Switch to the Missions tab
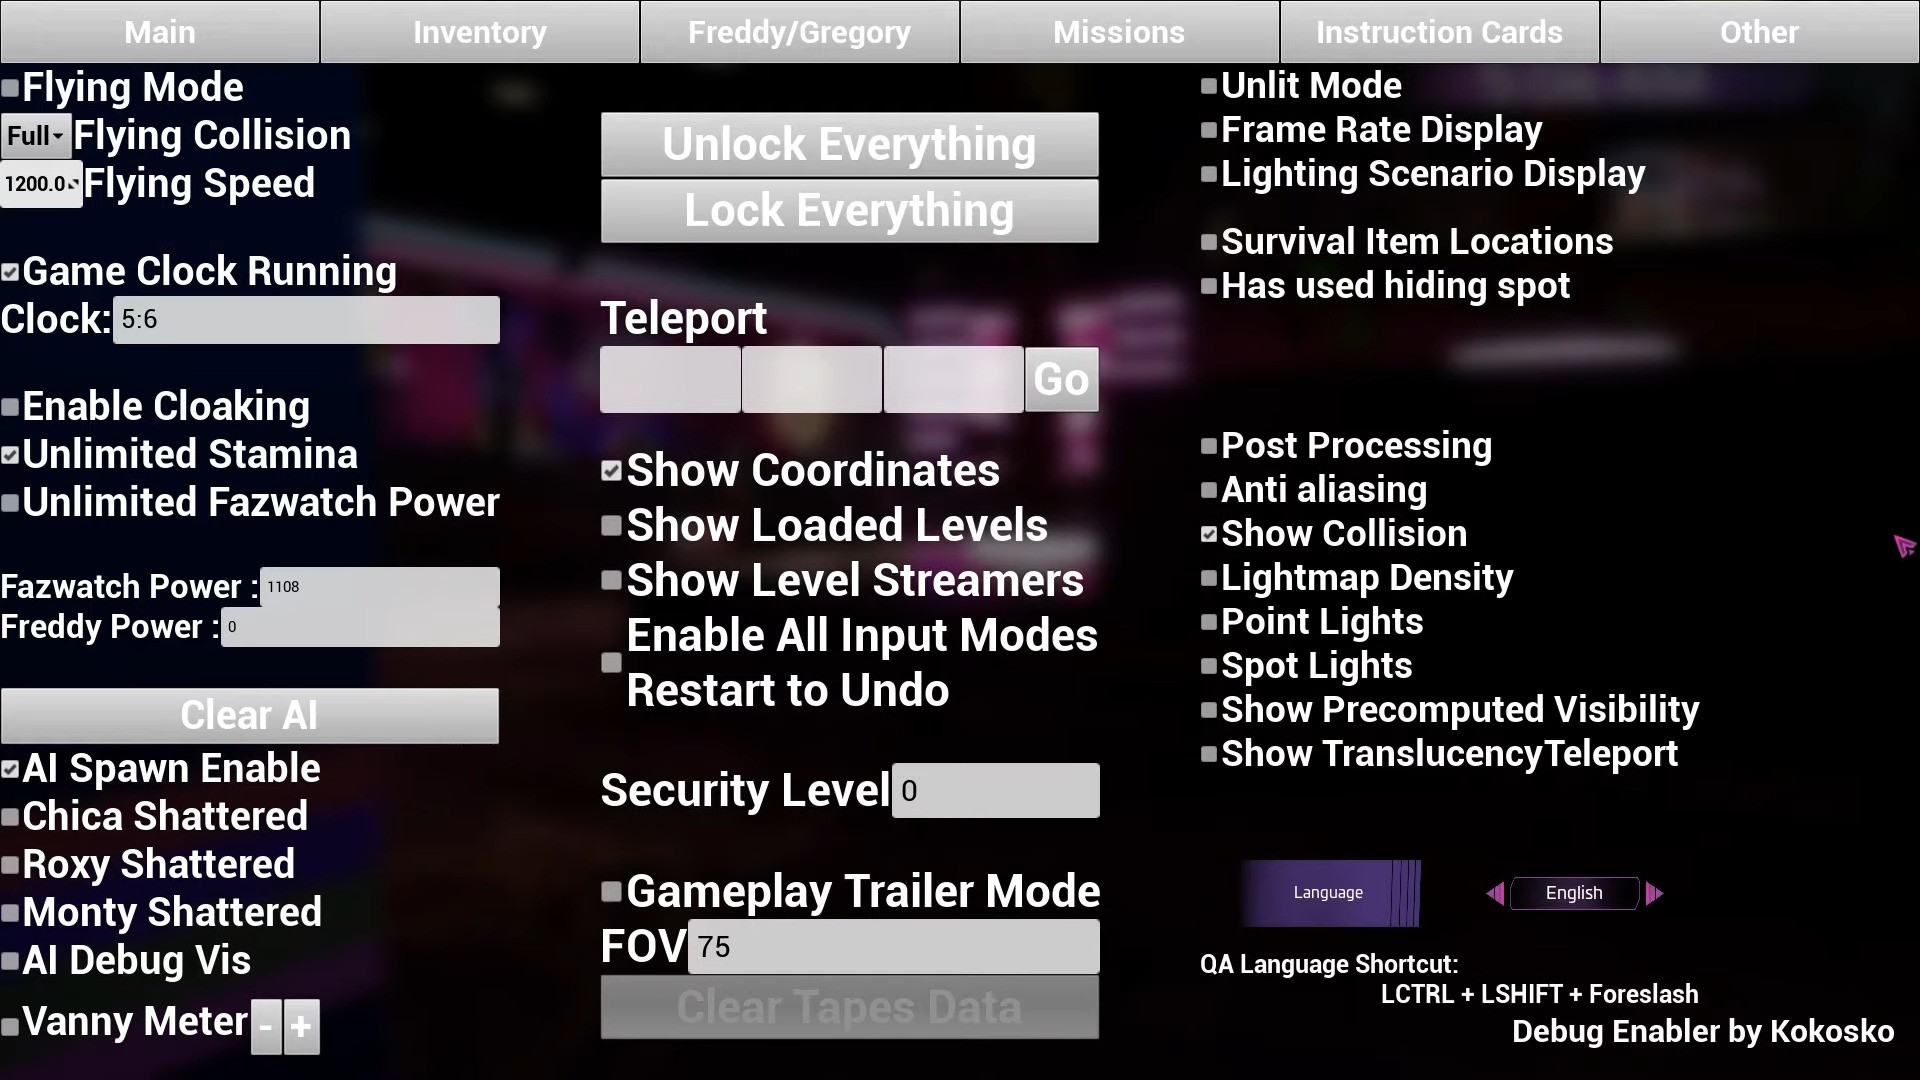 click(x=1118, y=32)
